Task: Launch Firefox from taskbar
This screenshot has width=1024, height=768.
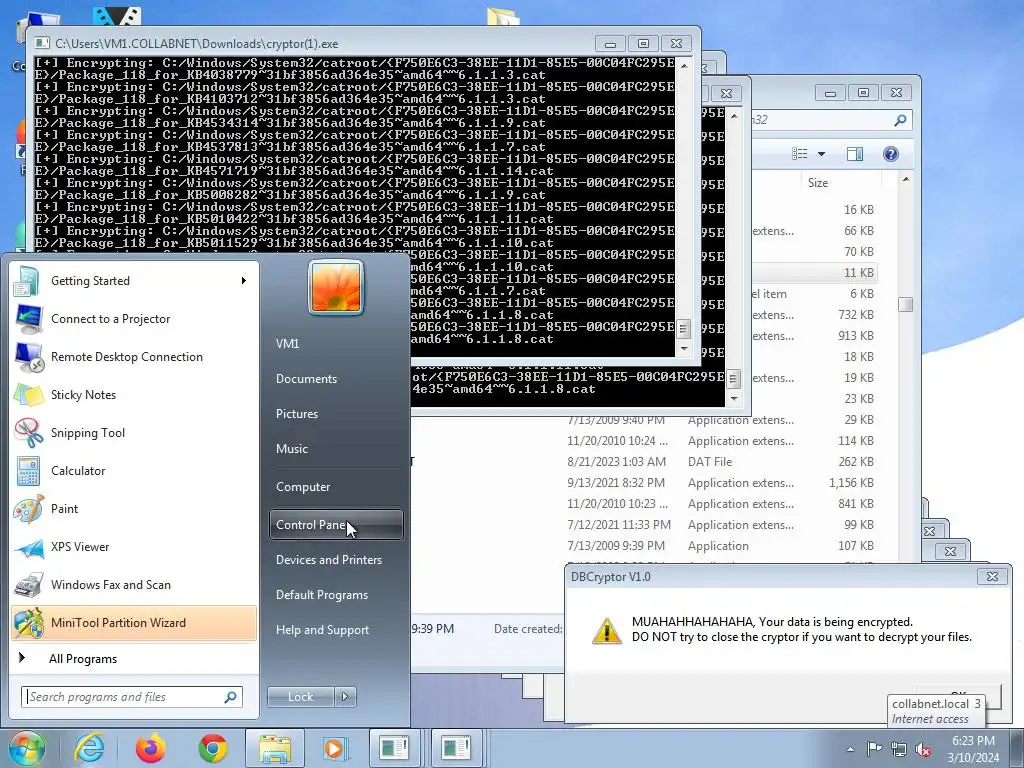Action: coord(151,748)
